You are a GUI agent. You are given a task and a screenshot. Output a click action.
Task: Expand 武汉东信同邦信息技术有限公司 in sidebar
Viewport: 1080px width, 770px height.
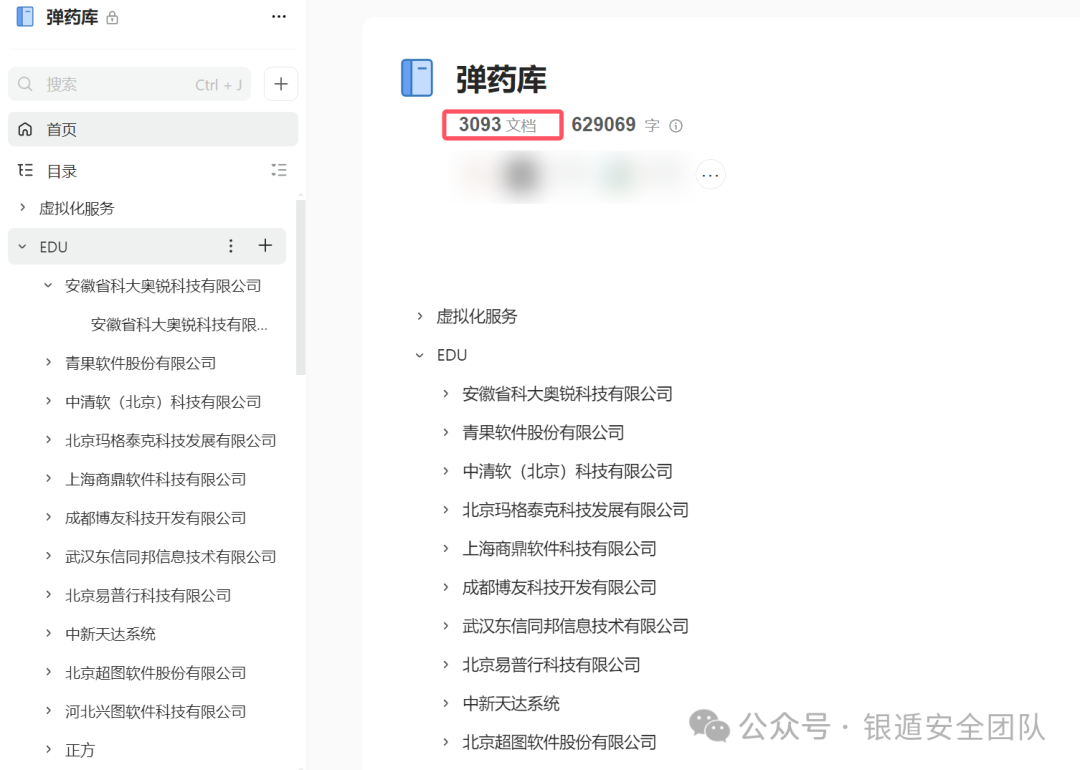click(x=48, y=555)
